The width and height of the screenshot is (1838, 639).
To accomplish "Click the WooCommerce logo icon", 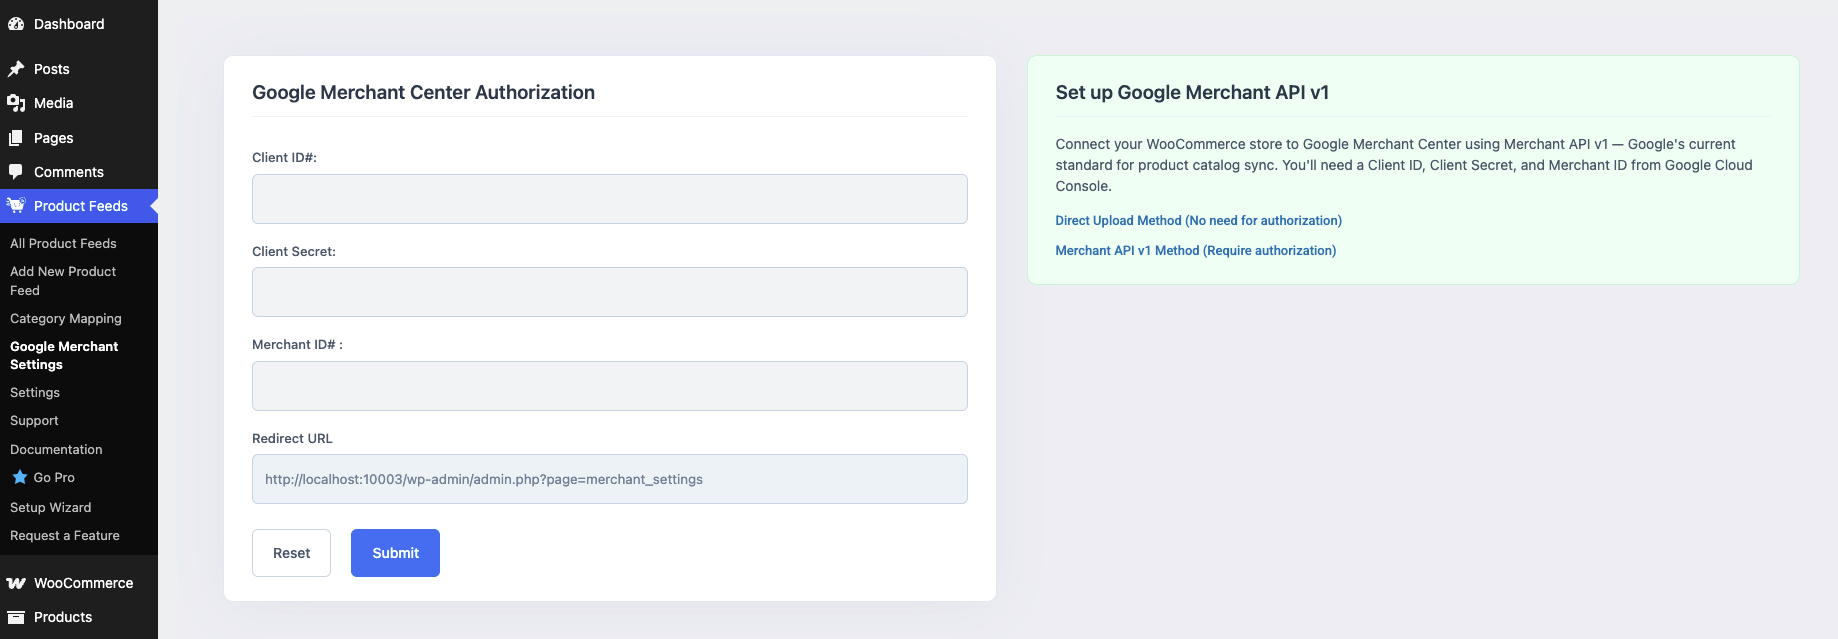I will pyautogui.click(x=16, y=583).
